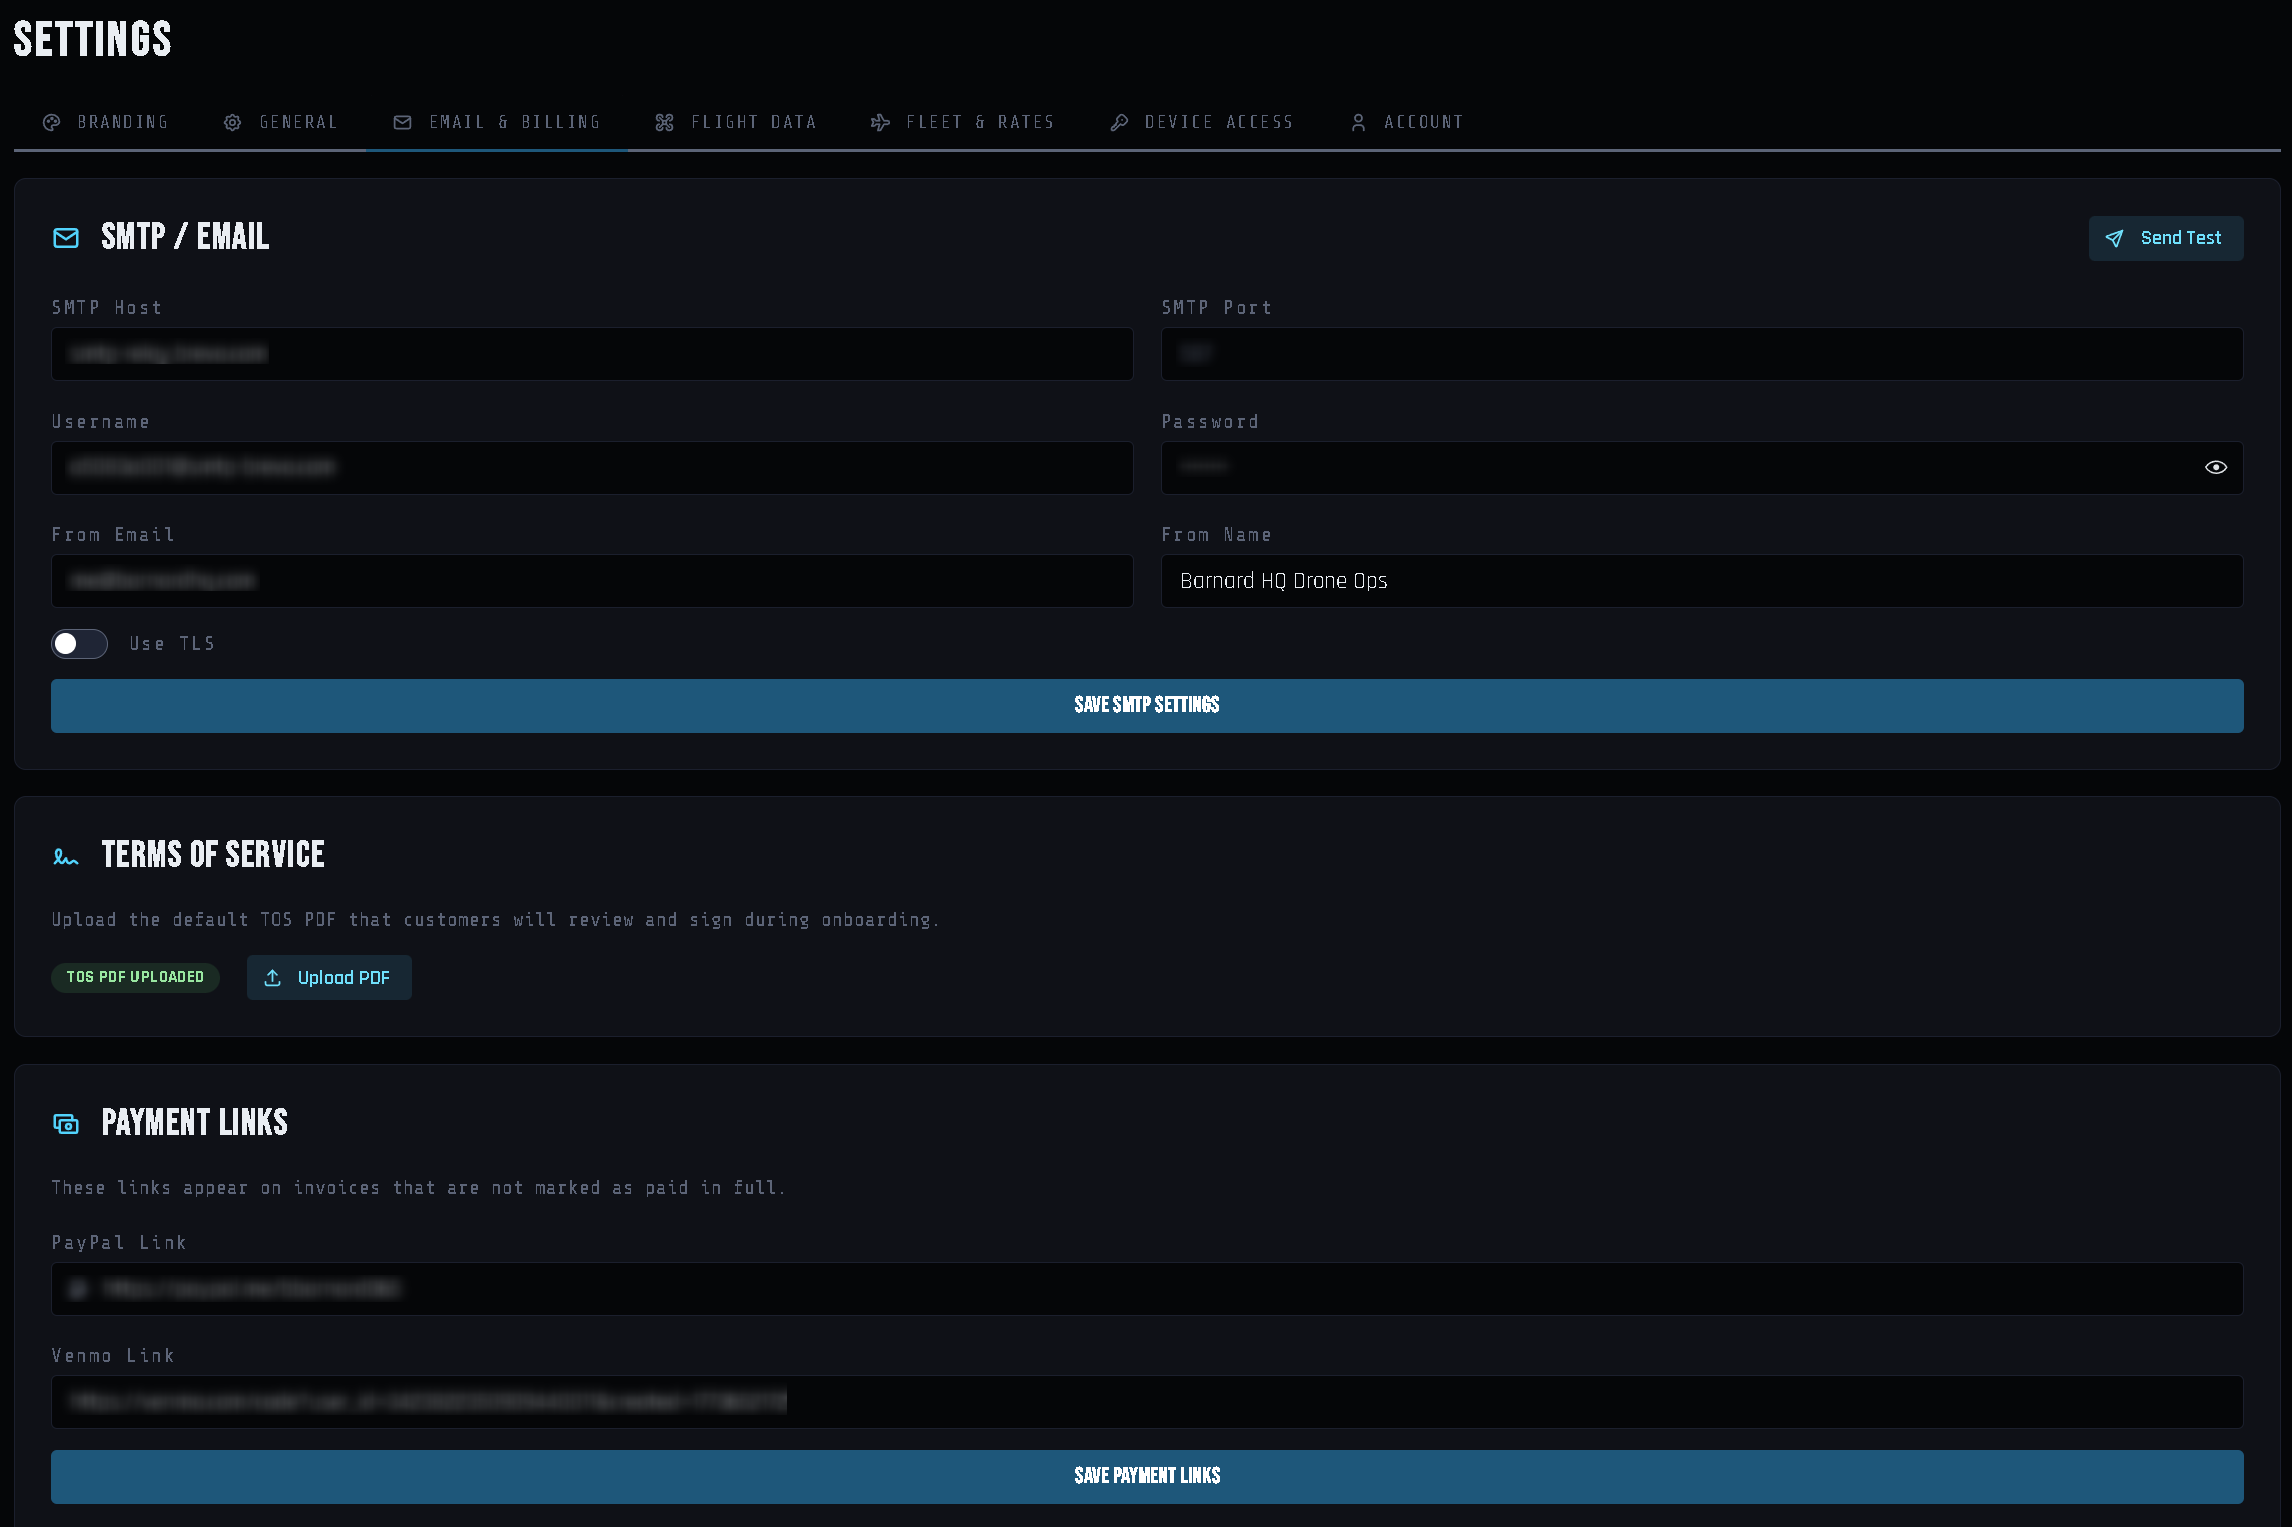2292x1527 pixels.
Task: Open the Fleet & Rates tab
Action: [x=962, y=122]
